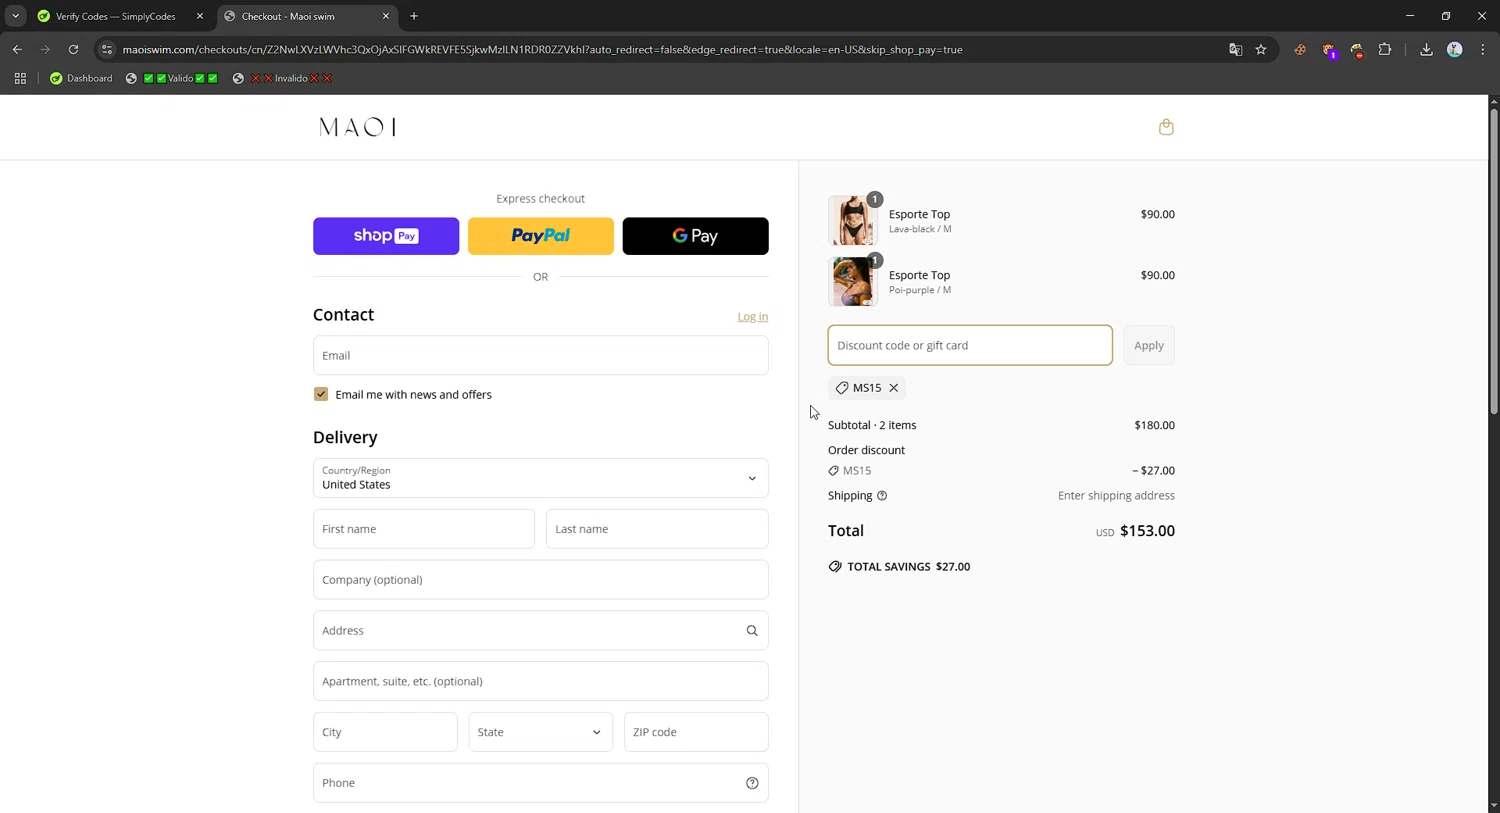1500x813 pixels.
Task: Focus the Apartment, suite field
Action: click(540, 681)
